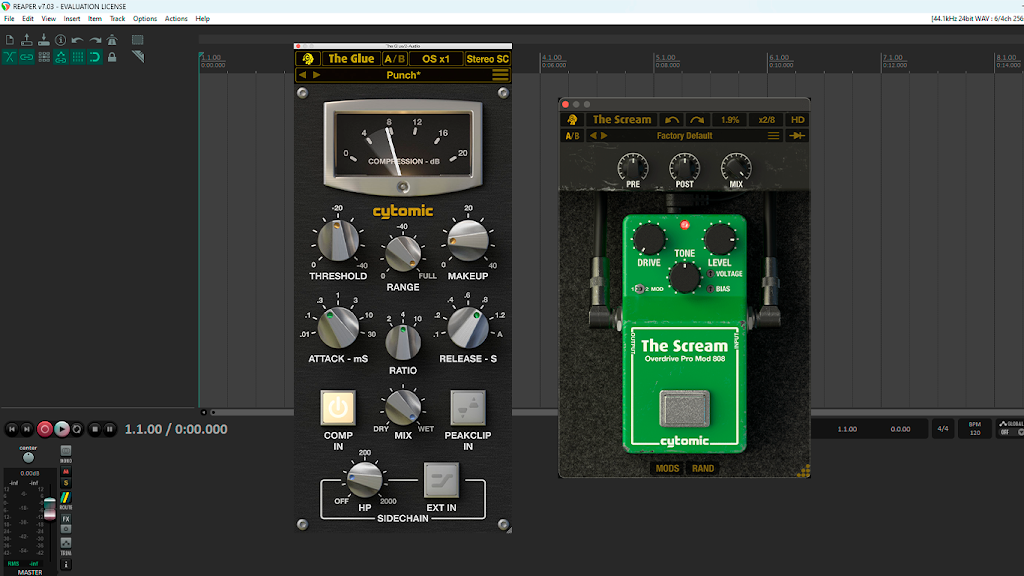The height and width of the screenshot is (576, 1024).
Task: Toggle envelope points move with items
Action: pyautogui.click(x=61, y=57)
